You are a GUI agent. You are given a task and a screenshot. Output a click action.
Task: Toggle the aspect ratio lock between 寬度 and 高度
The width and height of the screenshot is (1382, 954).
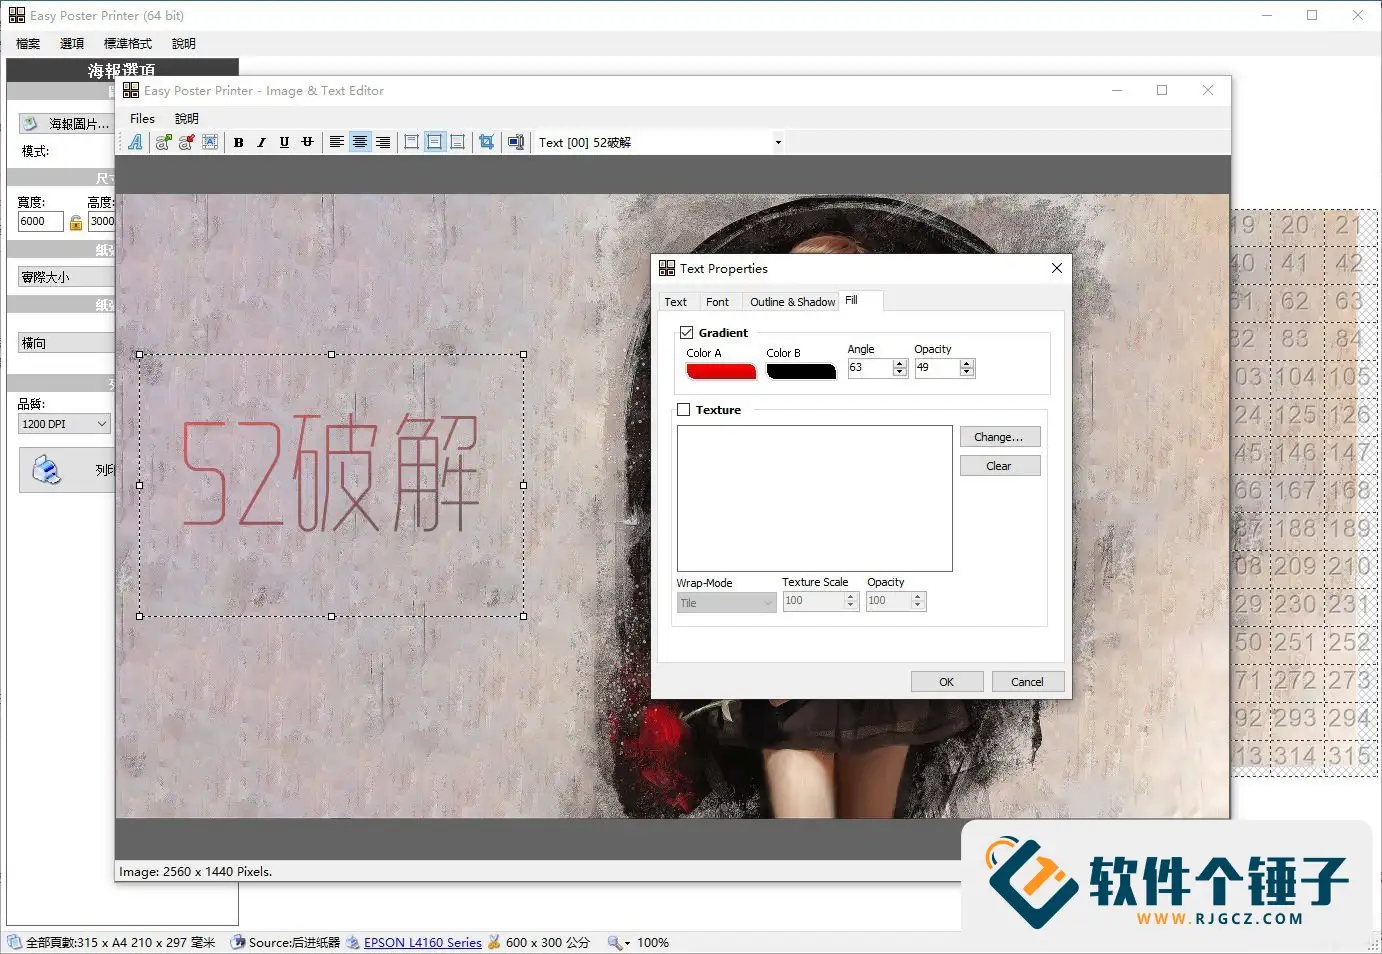click(76, 221)
